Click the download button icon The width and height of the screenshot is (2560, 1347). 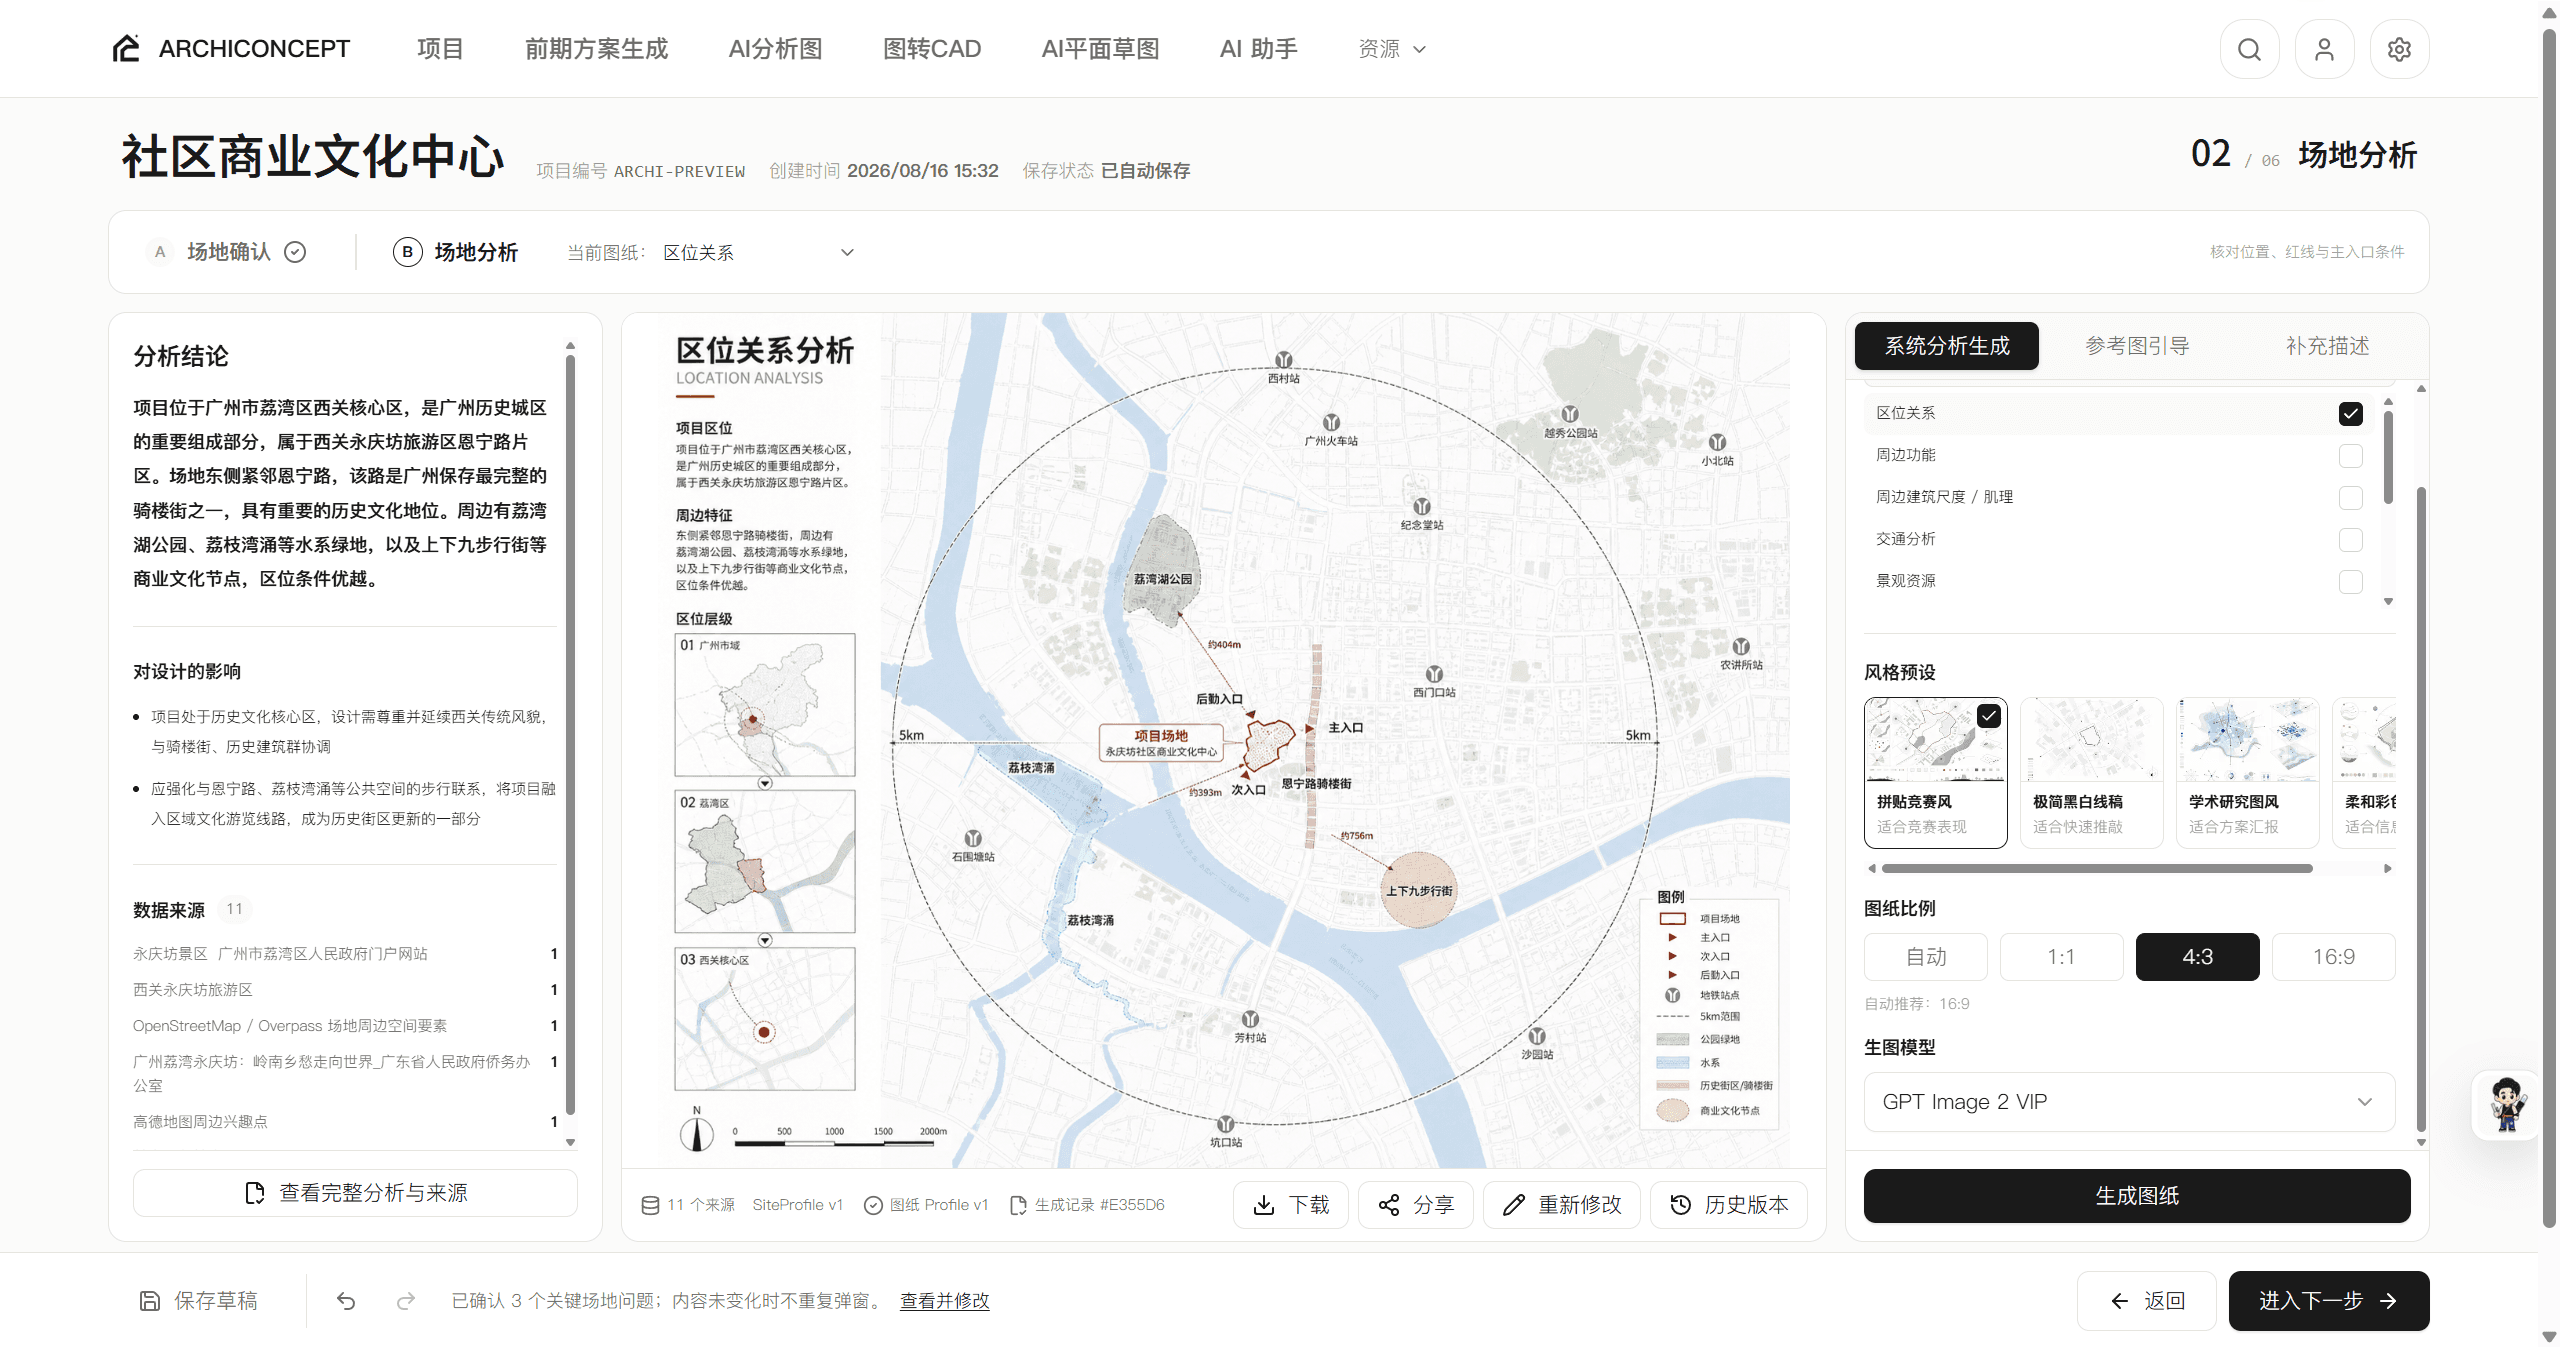[x=1264, y=1205]
